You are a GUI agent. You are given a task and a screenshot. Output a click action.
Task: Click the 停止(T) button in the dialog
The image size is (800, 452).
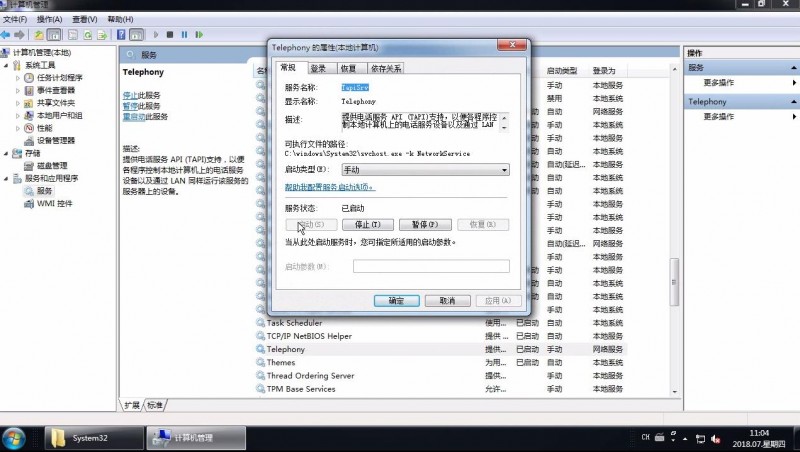[368, 224]
